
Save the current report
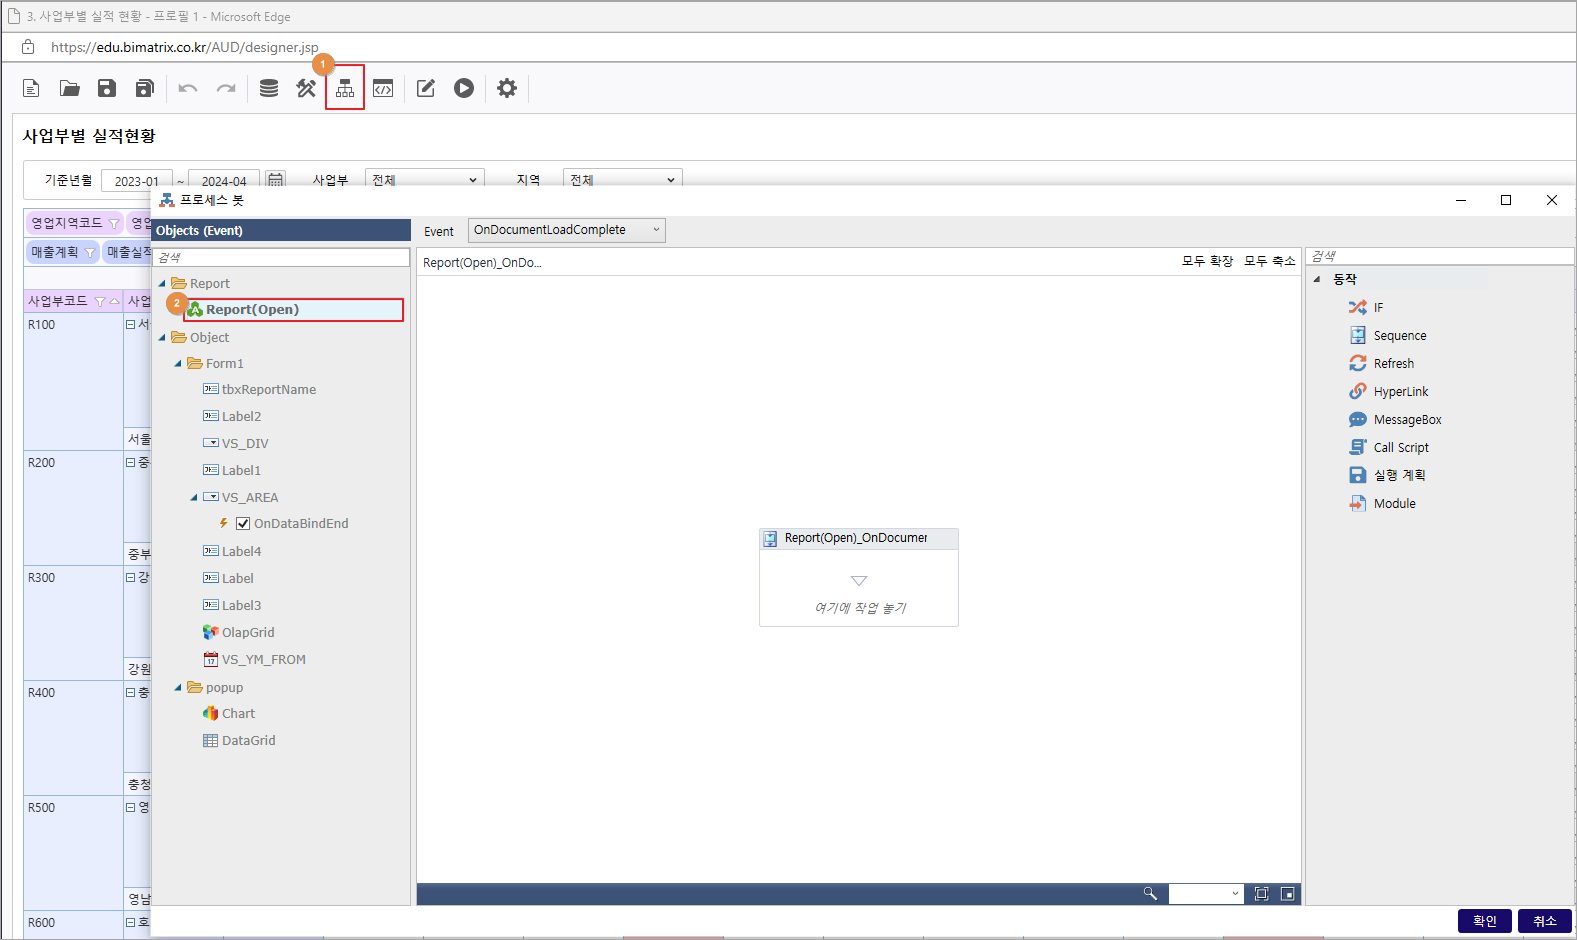107,88
